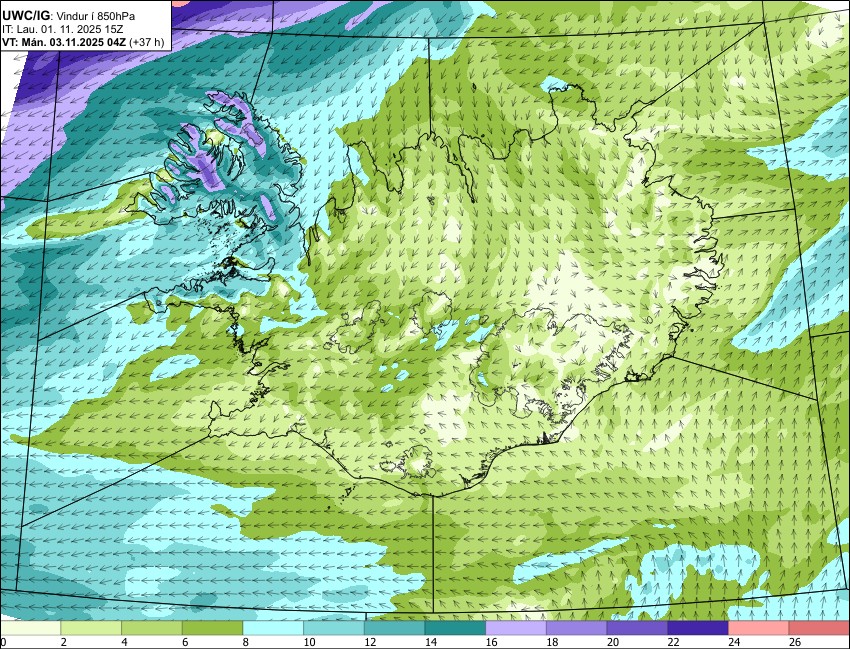
Task: Click the legend label '18'
Action: pos(552,642)
